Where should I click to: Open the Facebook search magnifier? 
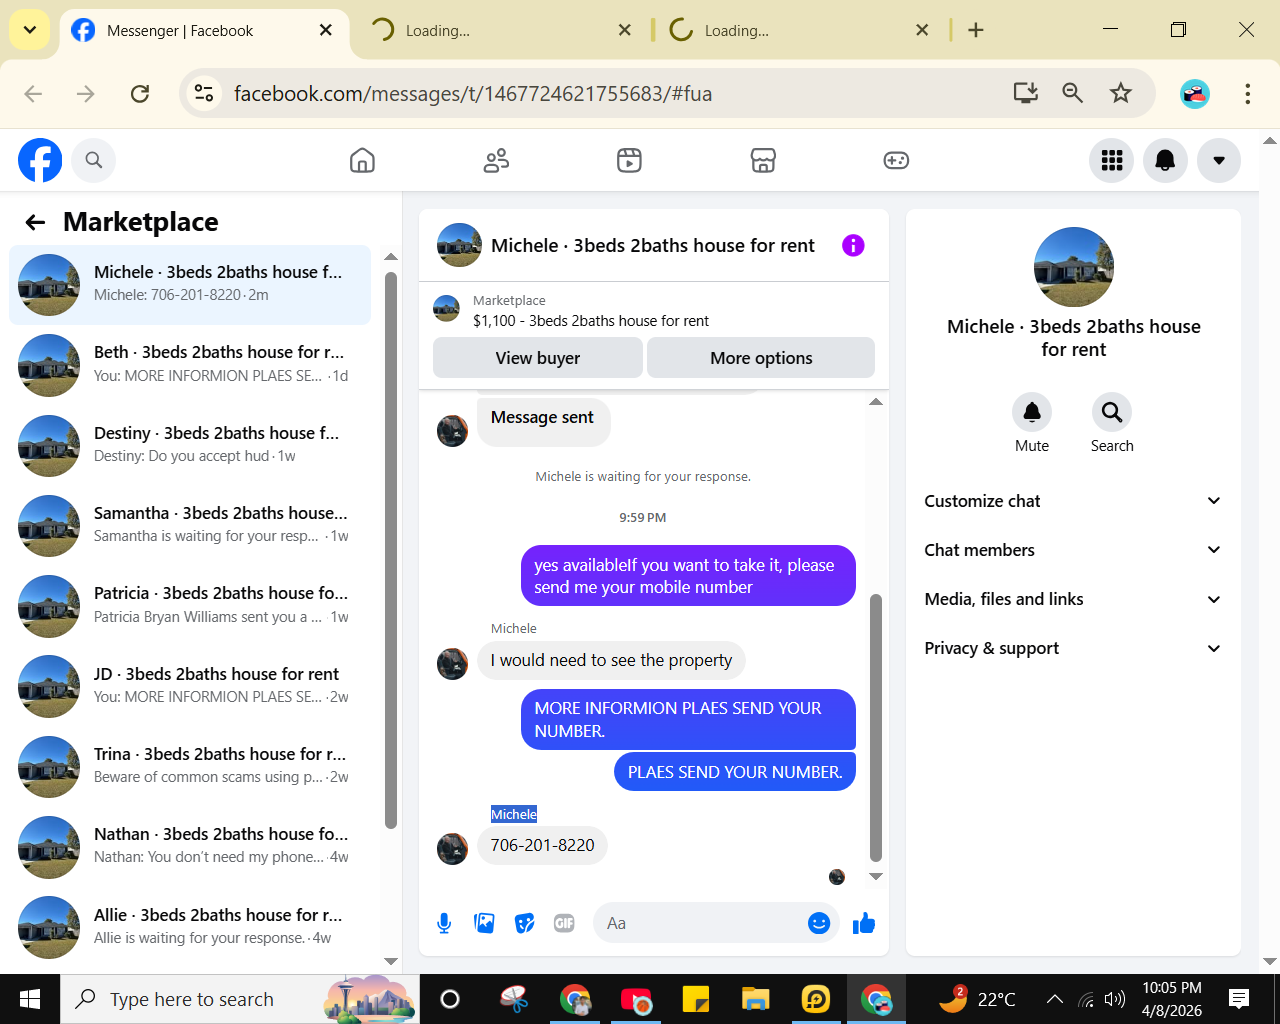(94, 160)
